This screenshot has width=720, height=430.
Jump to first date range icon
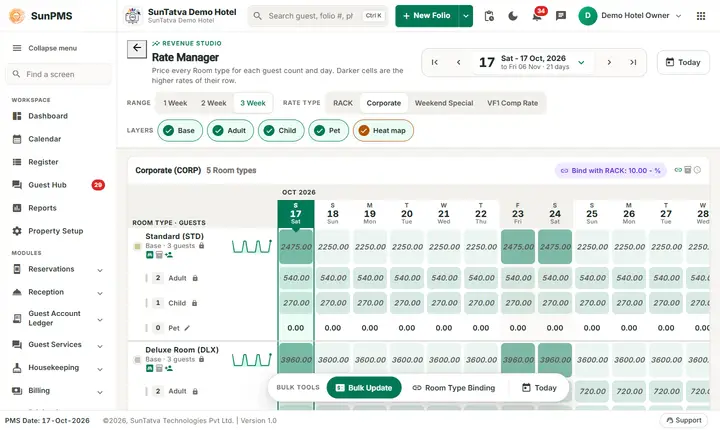434,62
